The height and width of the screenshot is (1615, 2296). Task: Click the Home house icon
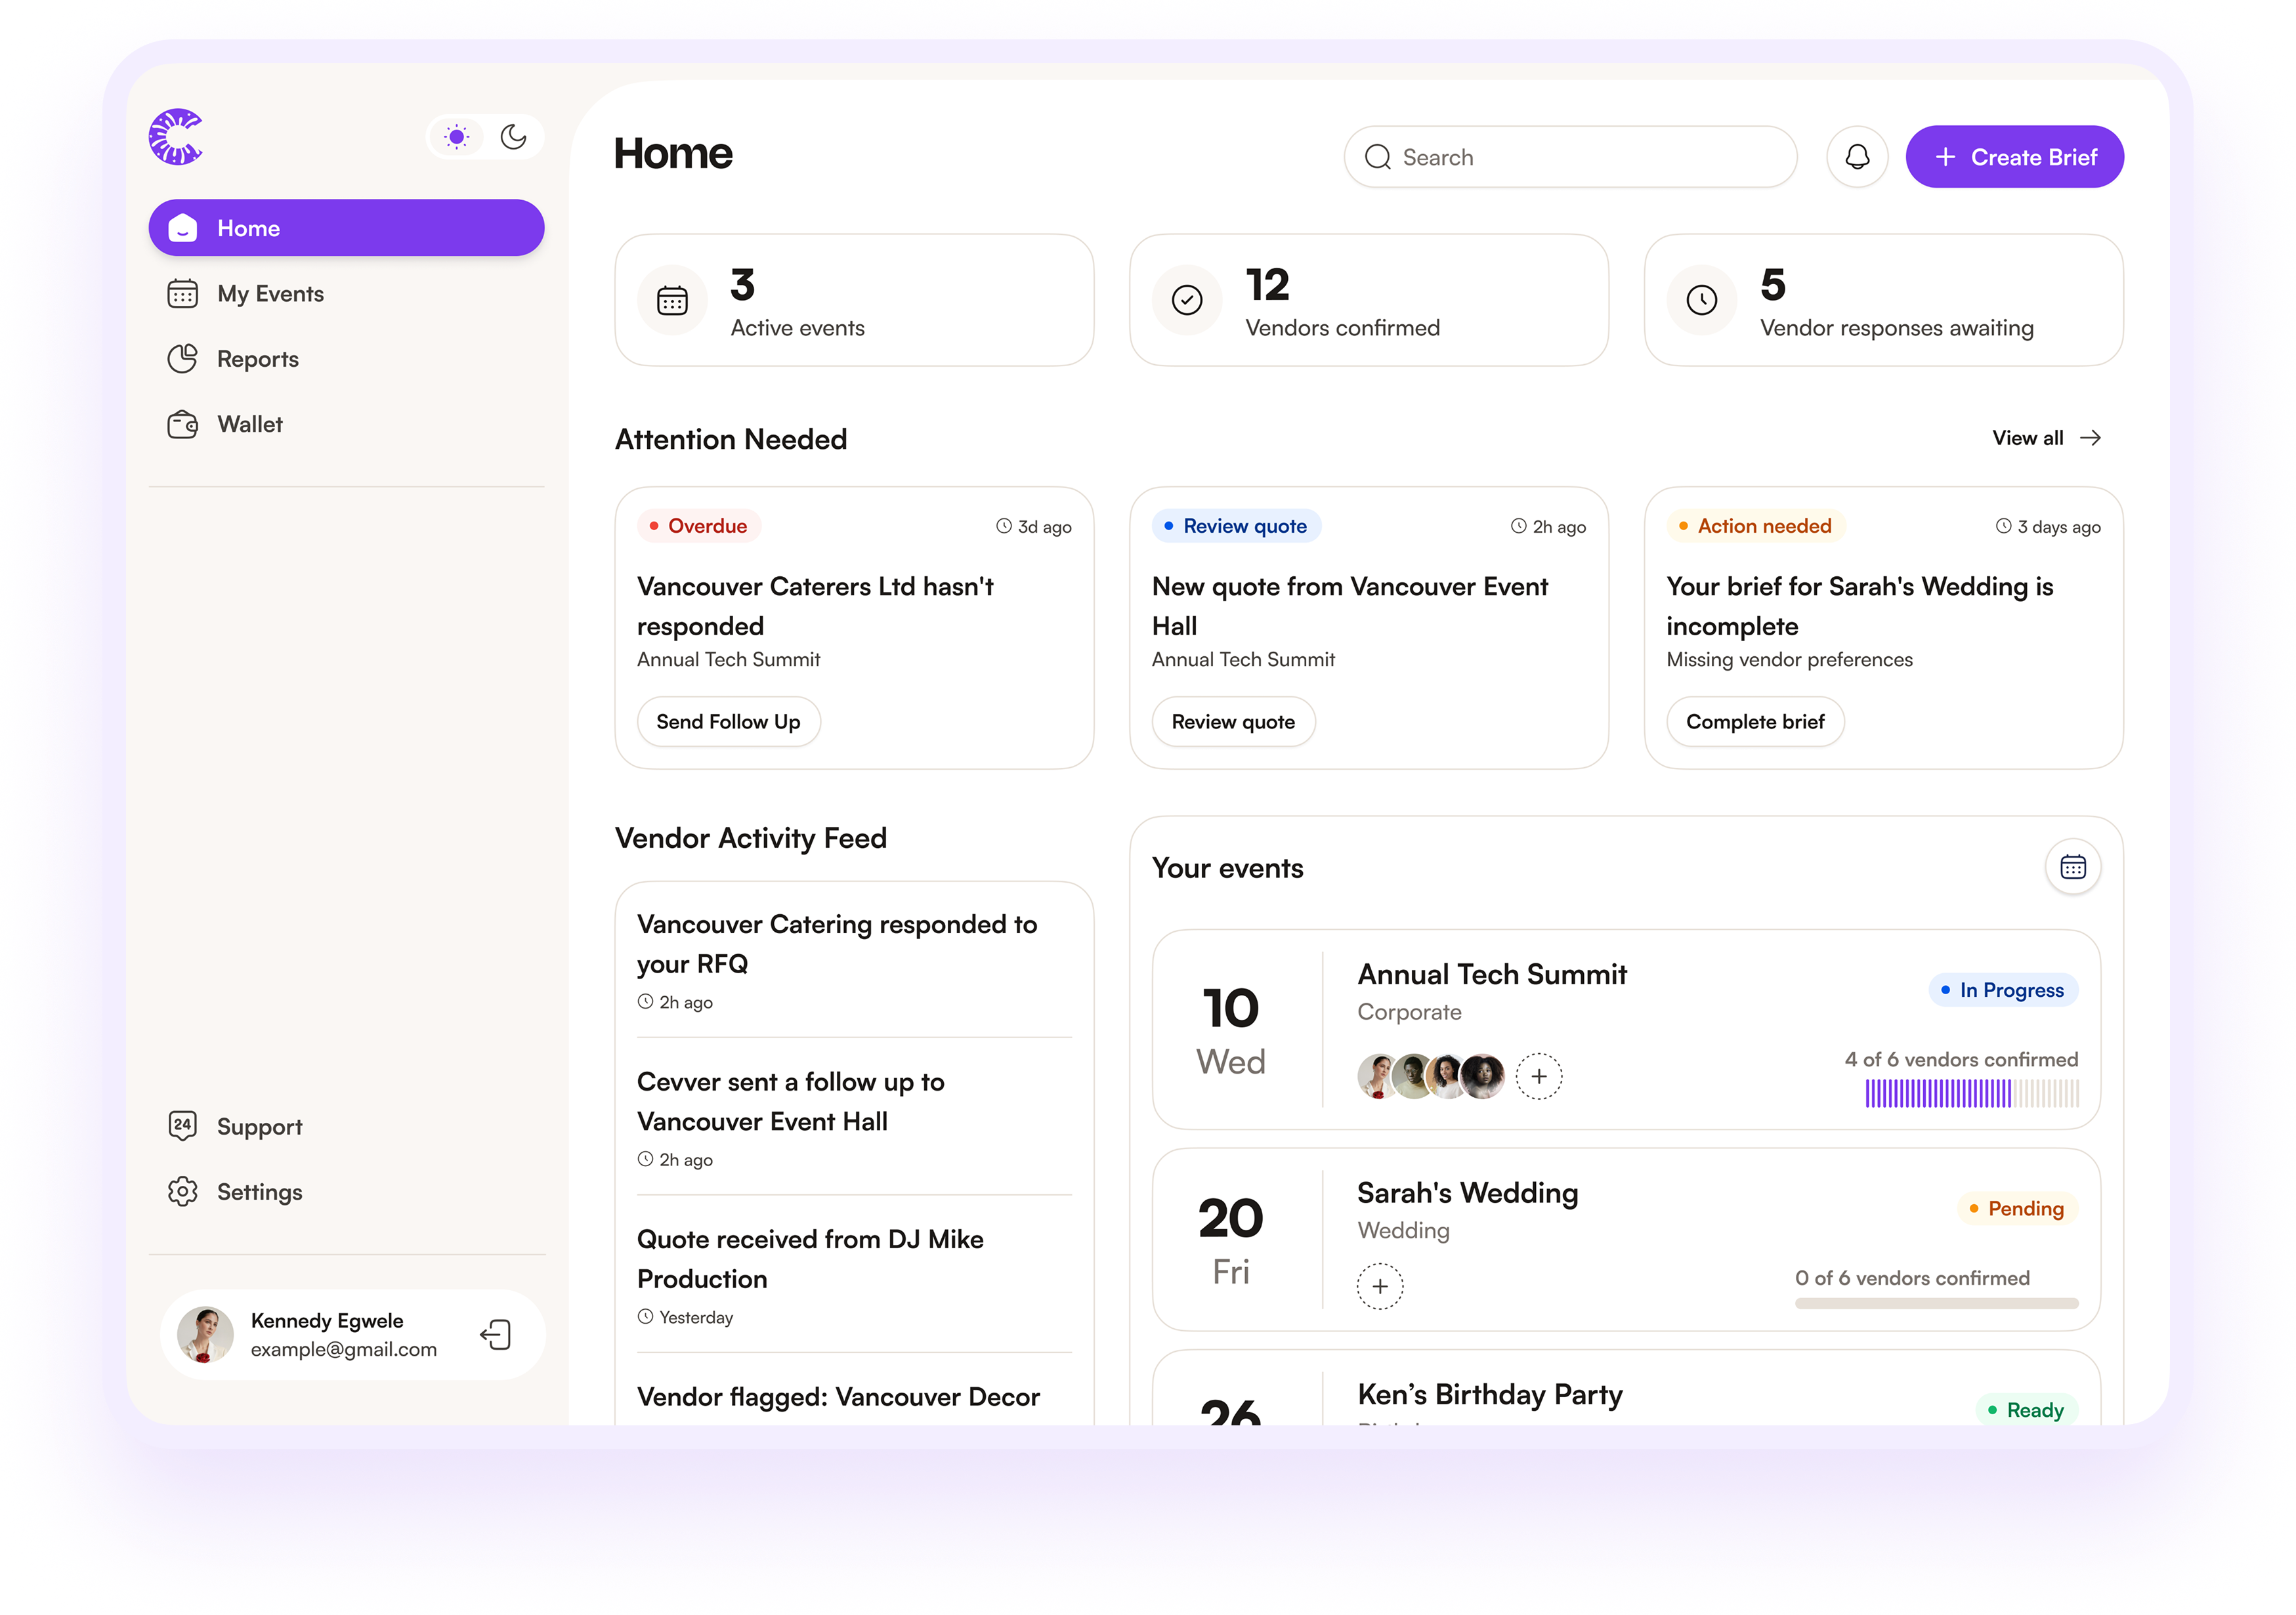tap(182, 228)
